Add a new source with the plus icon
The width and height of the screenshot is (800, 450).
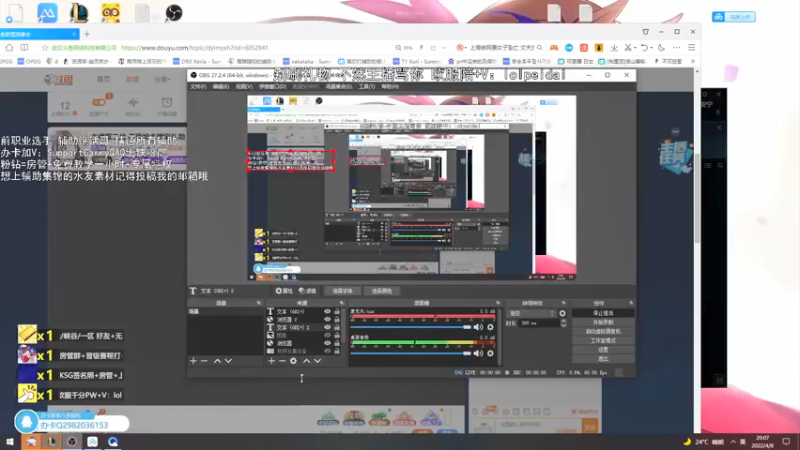[271, 361]
